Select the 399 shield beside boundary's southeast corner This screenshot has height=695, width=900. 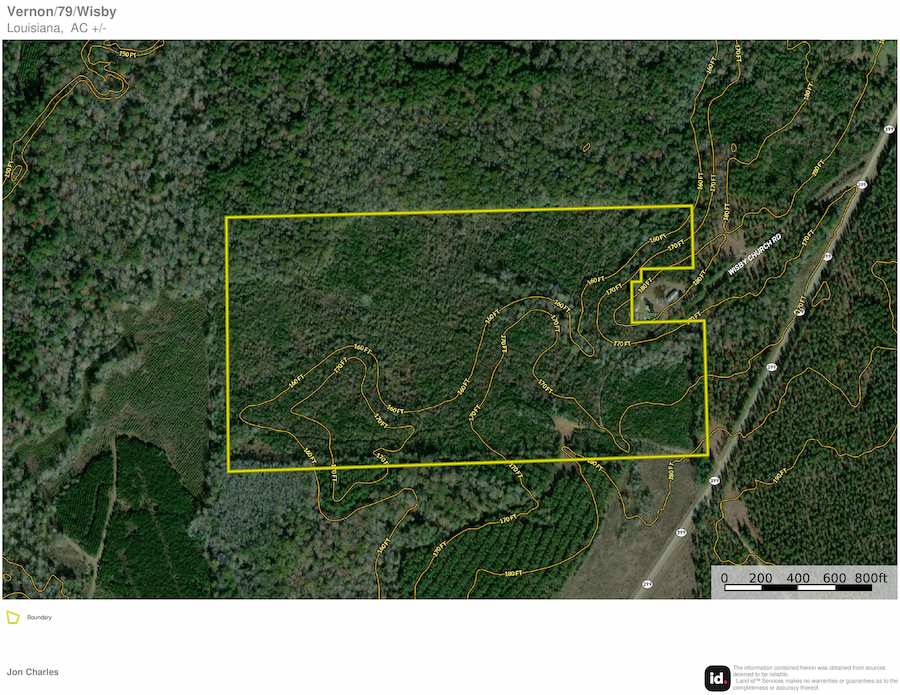714,479
